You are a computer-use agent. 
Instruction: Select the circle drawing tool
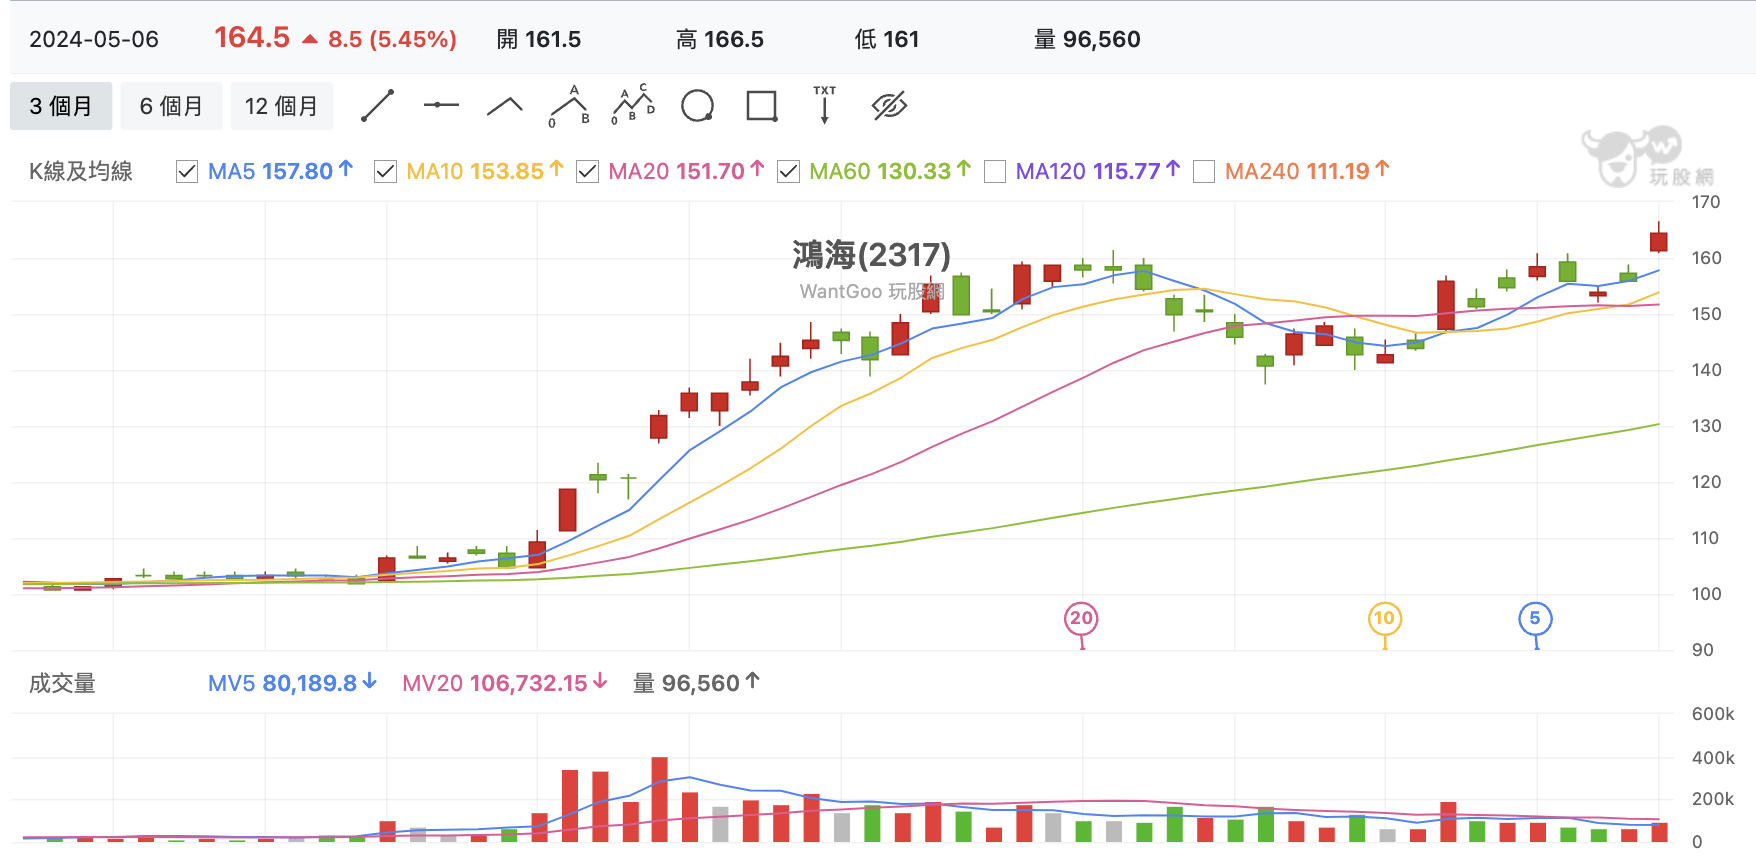tap(697, 105)
